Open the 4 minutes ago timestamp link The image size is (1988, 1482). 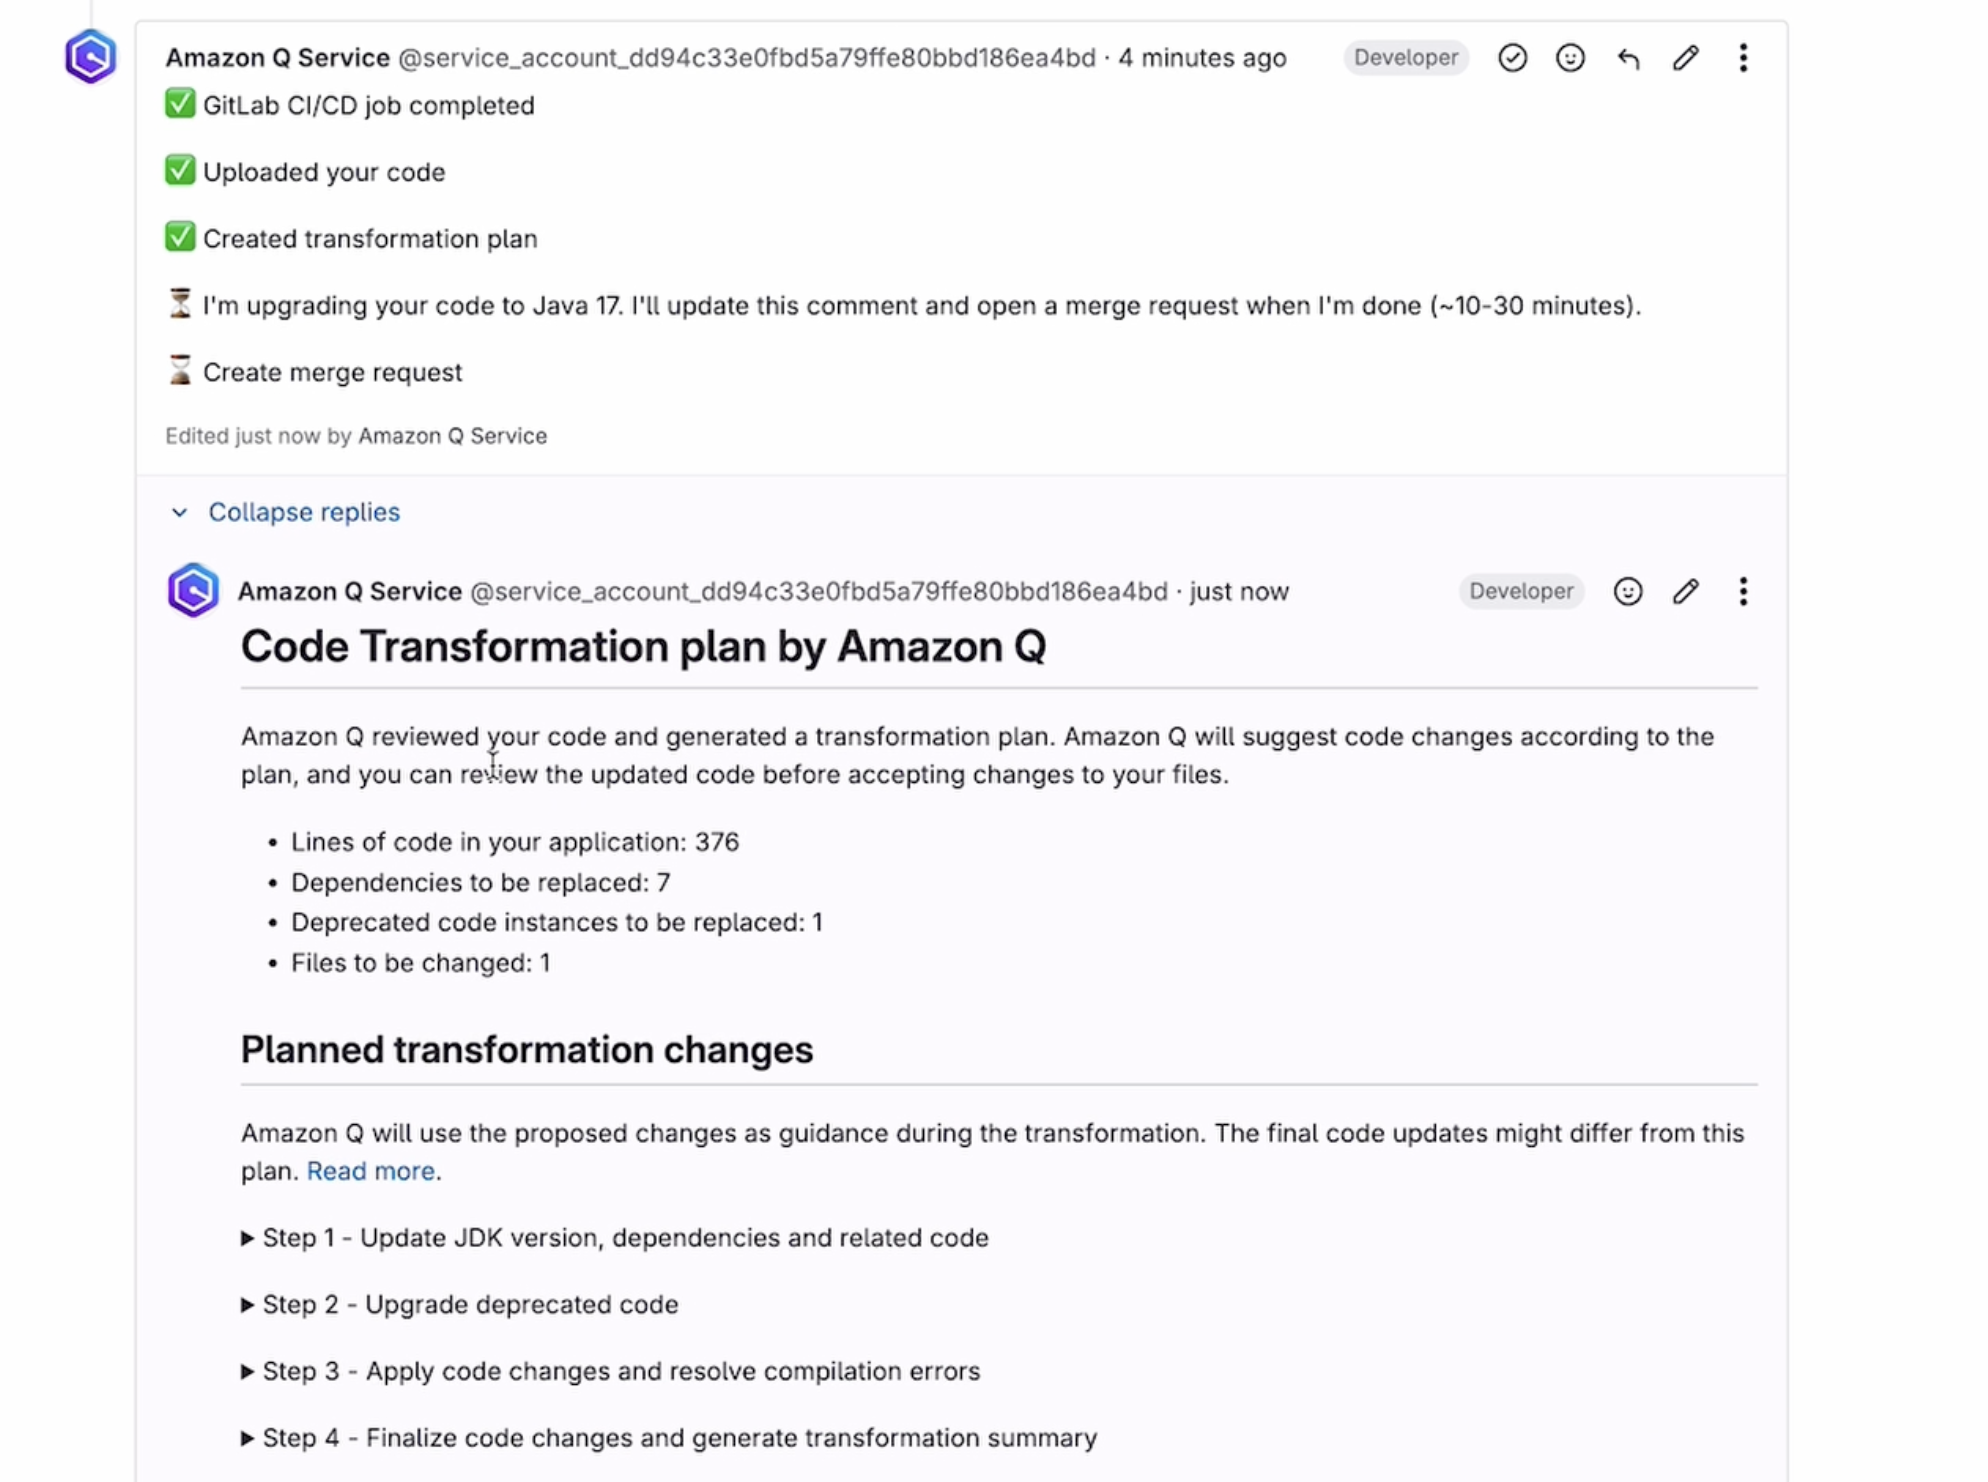click(x=1202, y=58)
